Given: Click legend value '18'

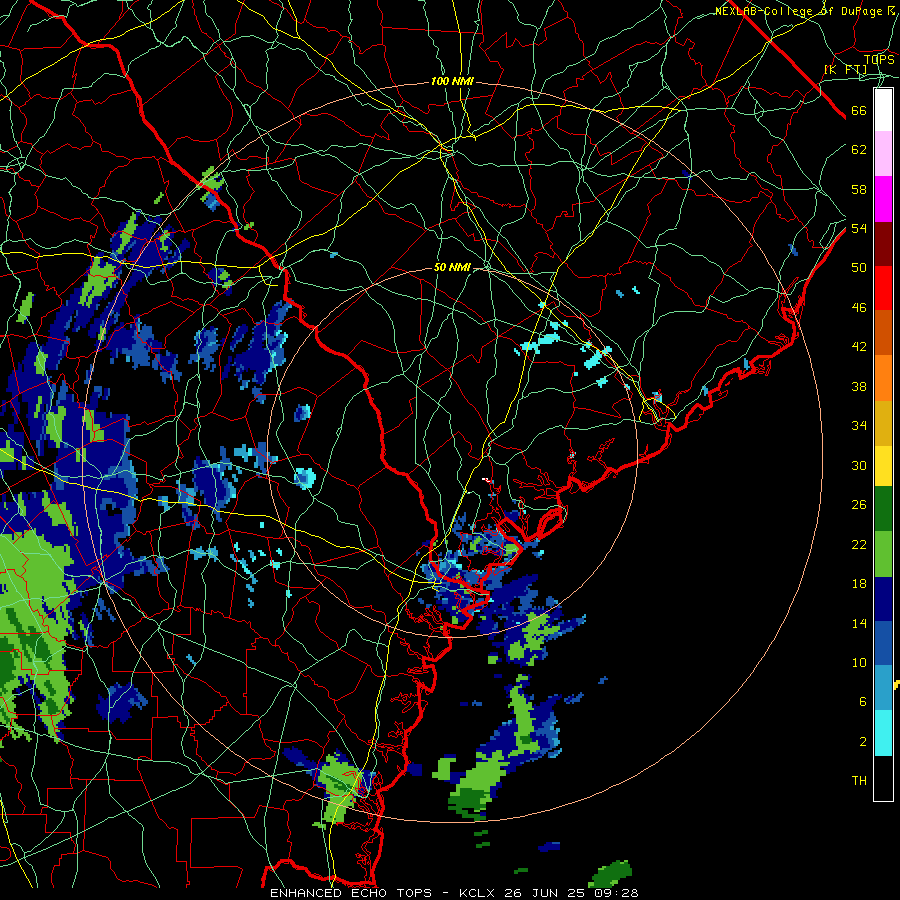Looking at the screenshot, I should [x=859, y=584].
